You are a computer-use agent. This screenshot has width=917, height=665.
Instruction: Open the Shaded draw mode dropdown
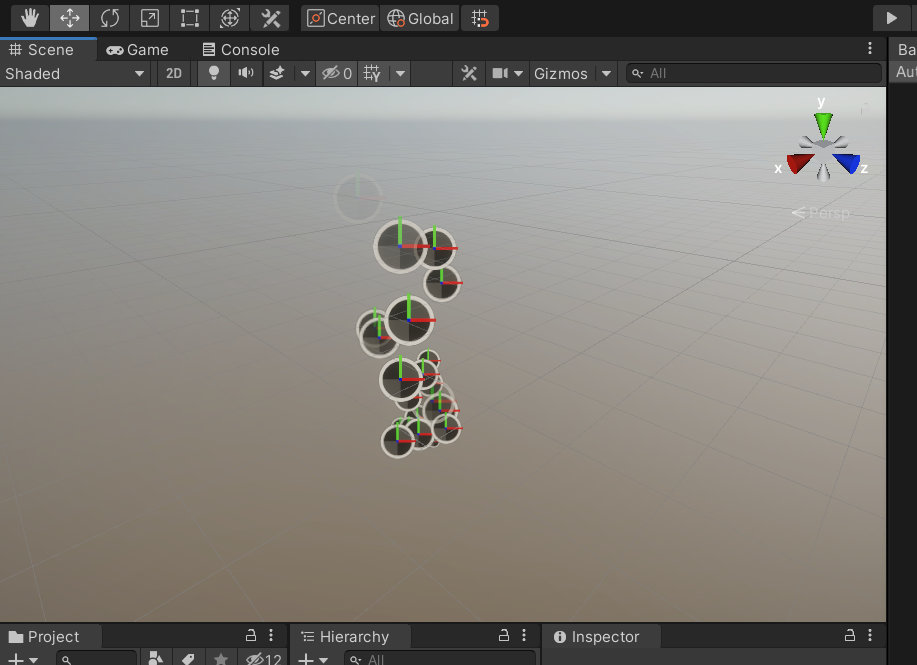pyautogui.click(x=75, y=74)
